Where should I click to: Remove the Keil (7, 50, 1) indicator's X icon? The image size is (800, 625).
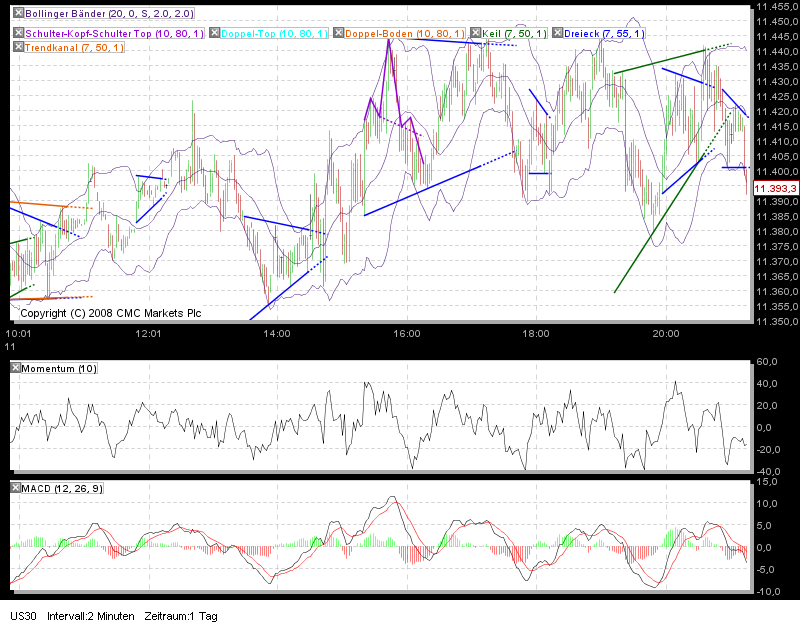coord(476,33)
